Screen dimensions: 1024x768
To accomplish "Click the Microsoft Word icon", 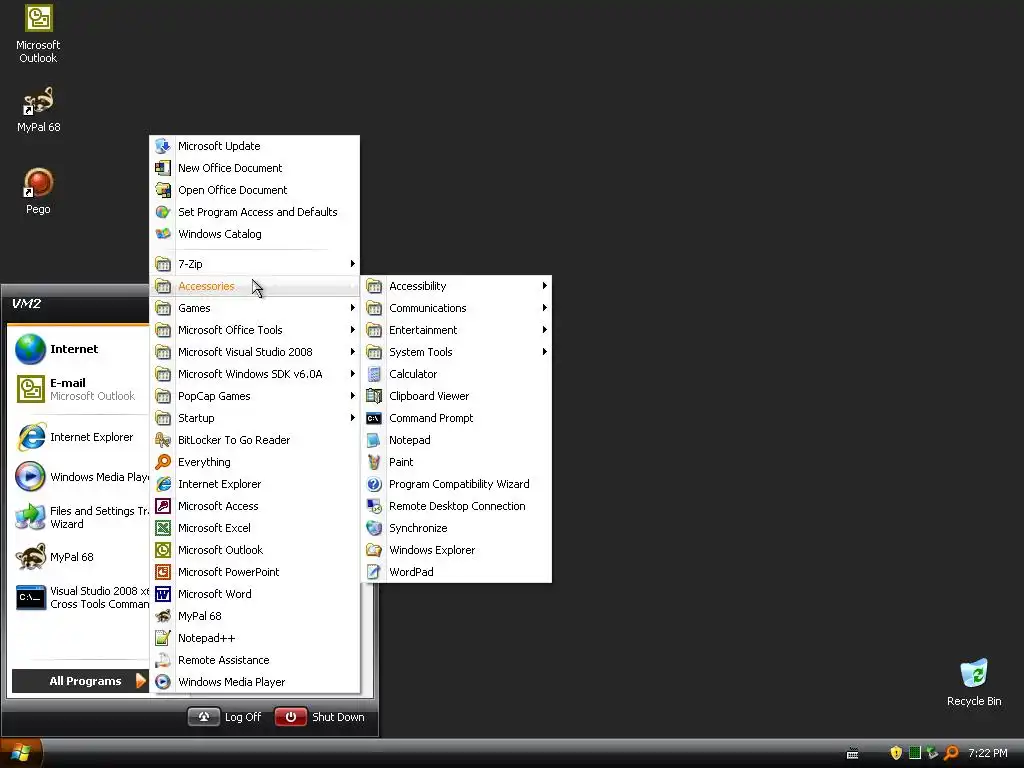I will 163,594.
